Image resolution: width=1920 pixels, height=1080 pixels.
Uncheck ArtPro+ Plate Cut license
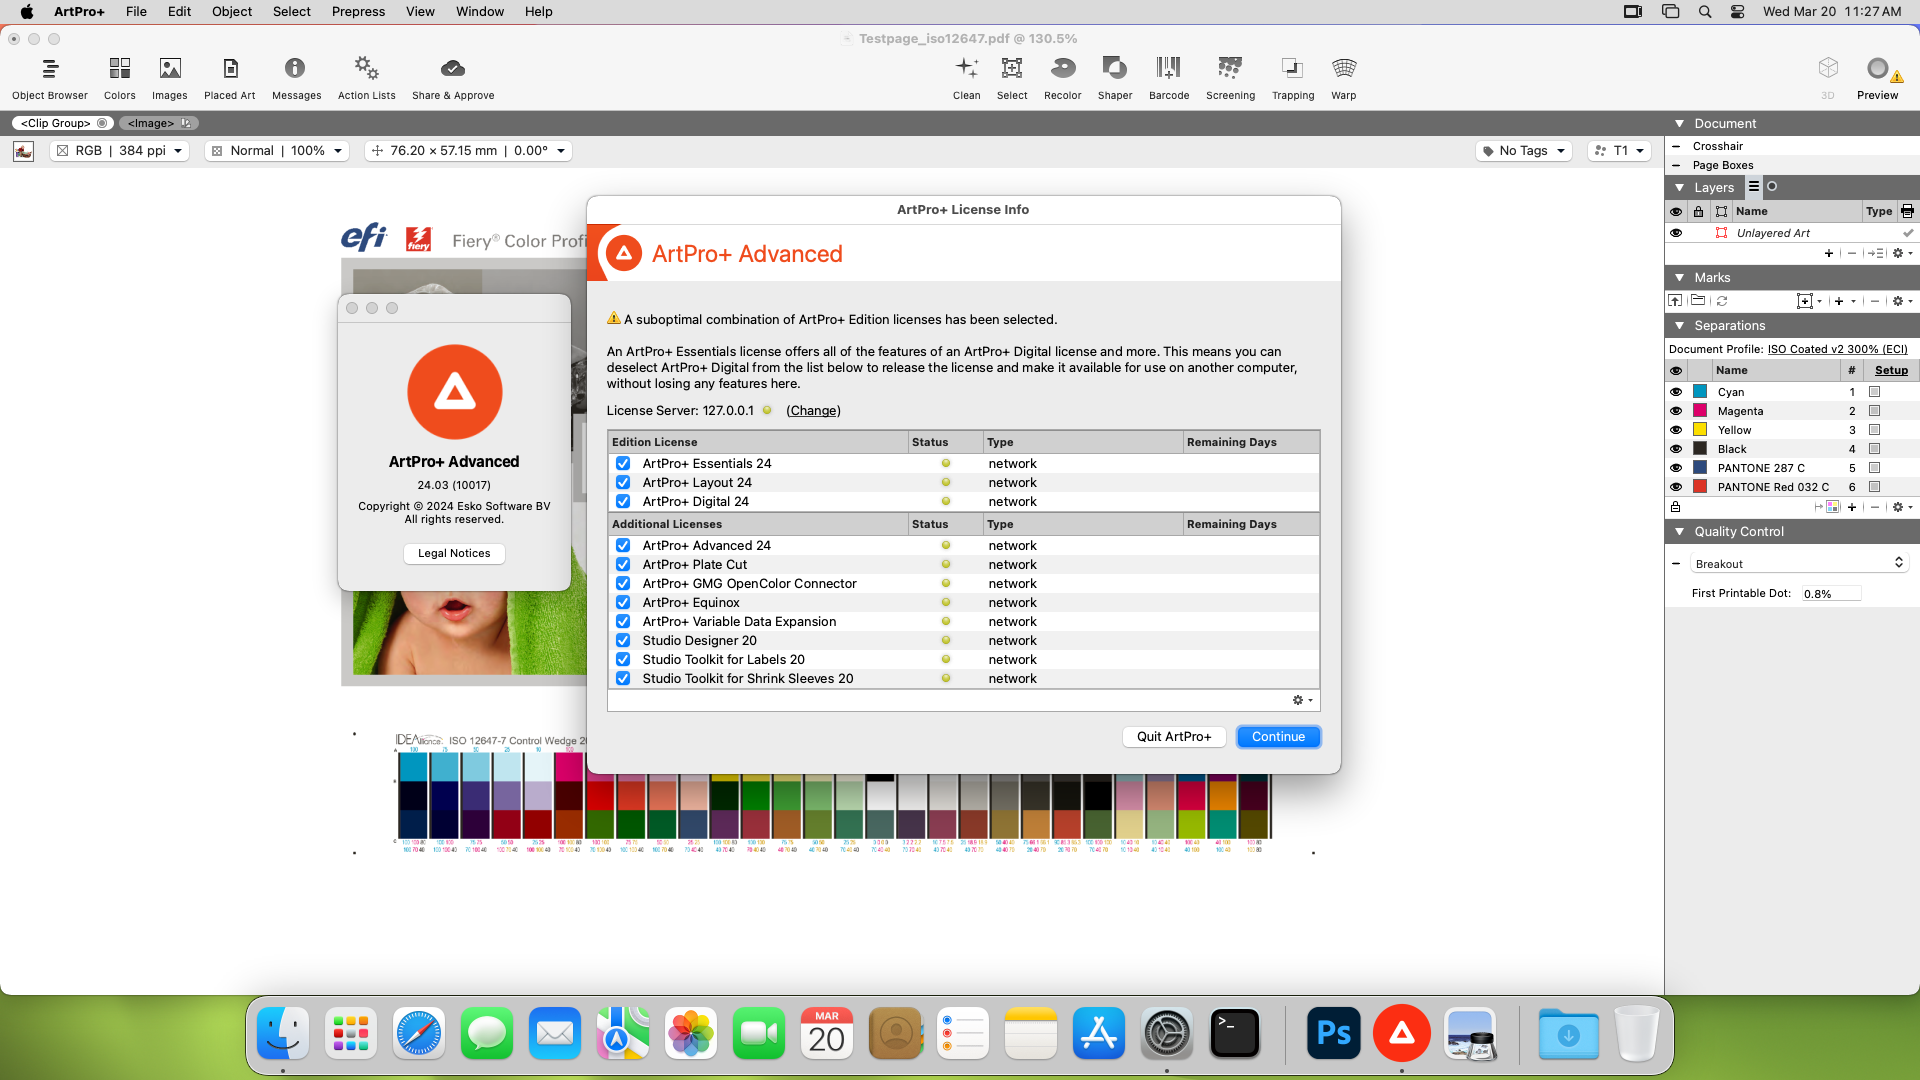pyautogui.click(x=623, y=565)
